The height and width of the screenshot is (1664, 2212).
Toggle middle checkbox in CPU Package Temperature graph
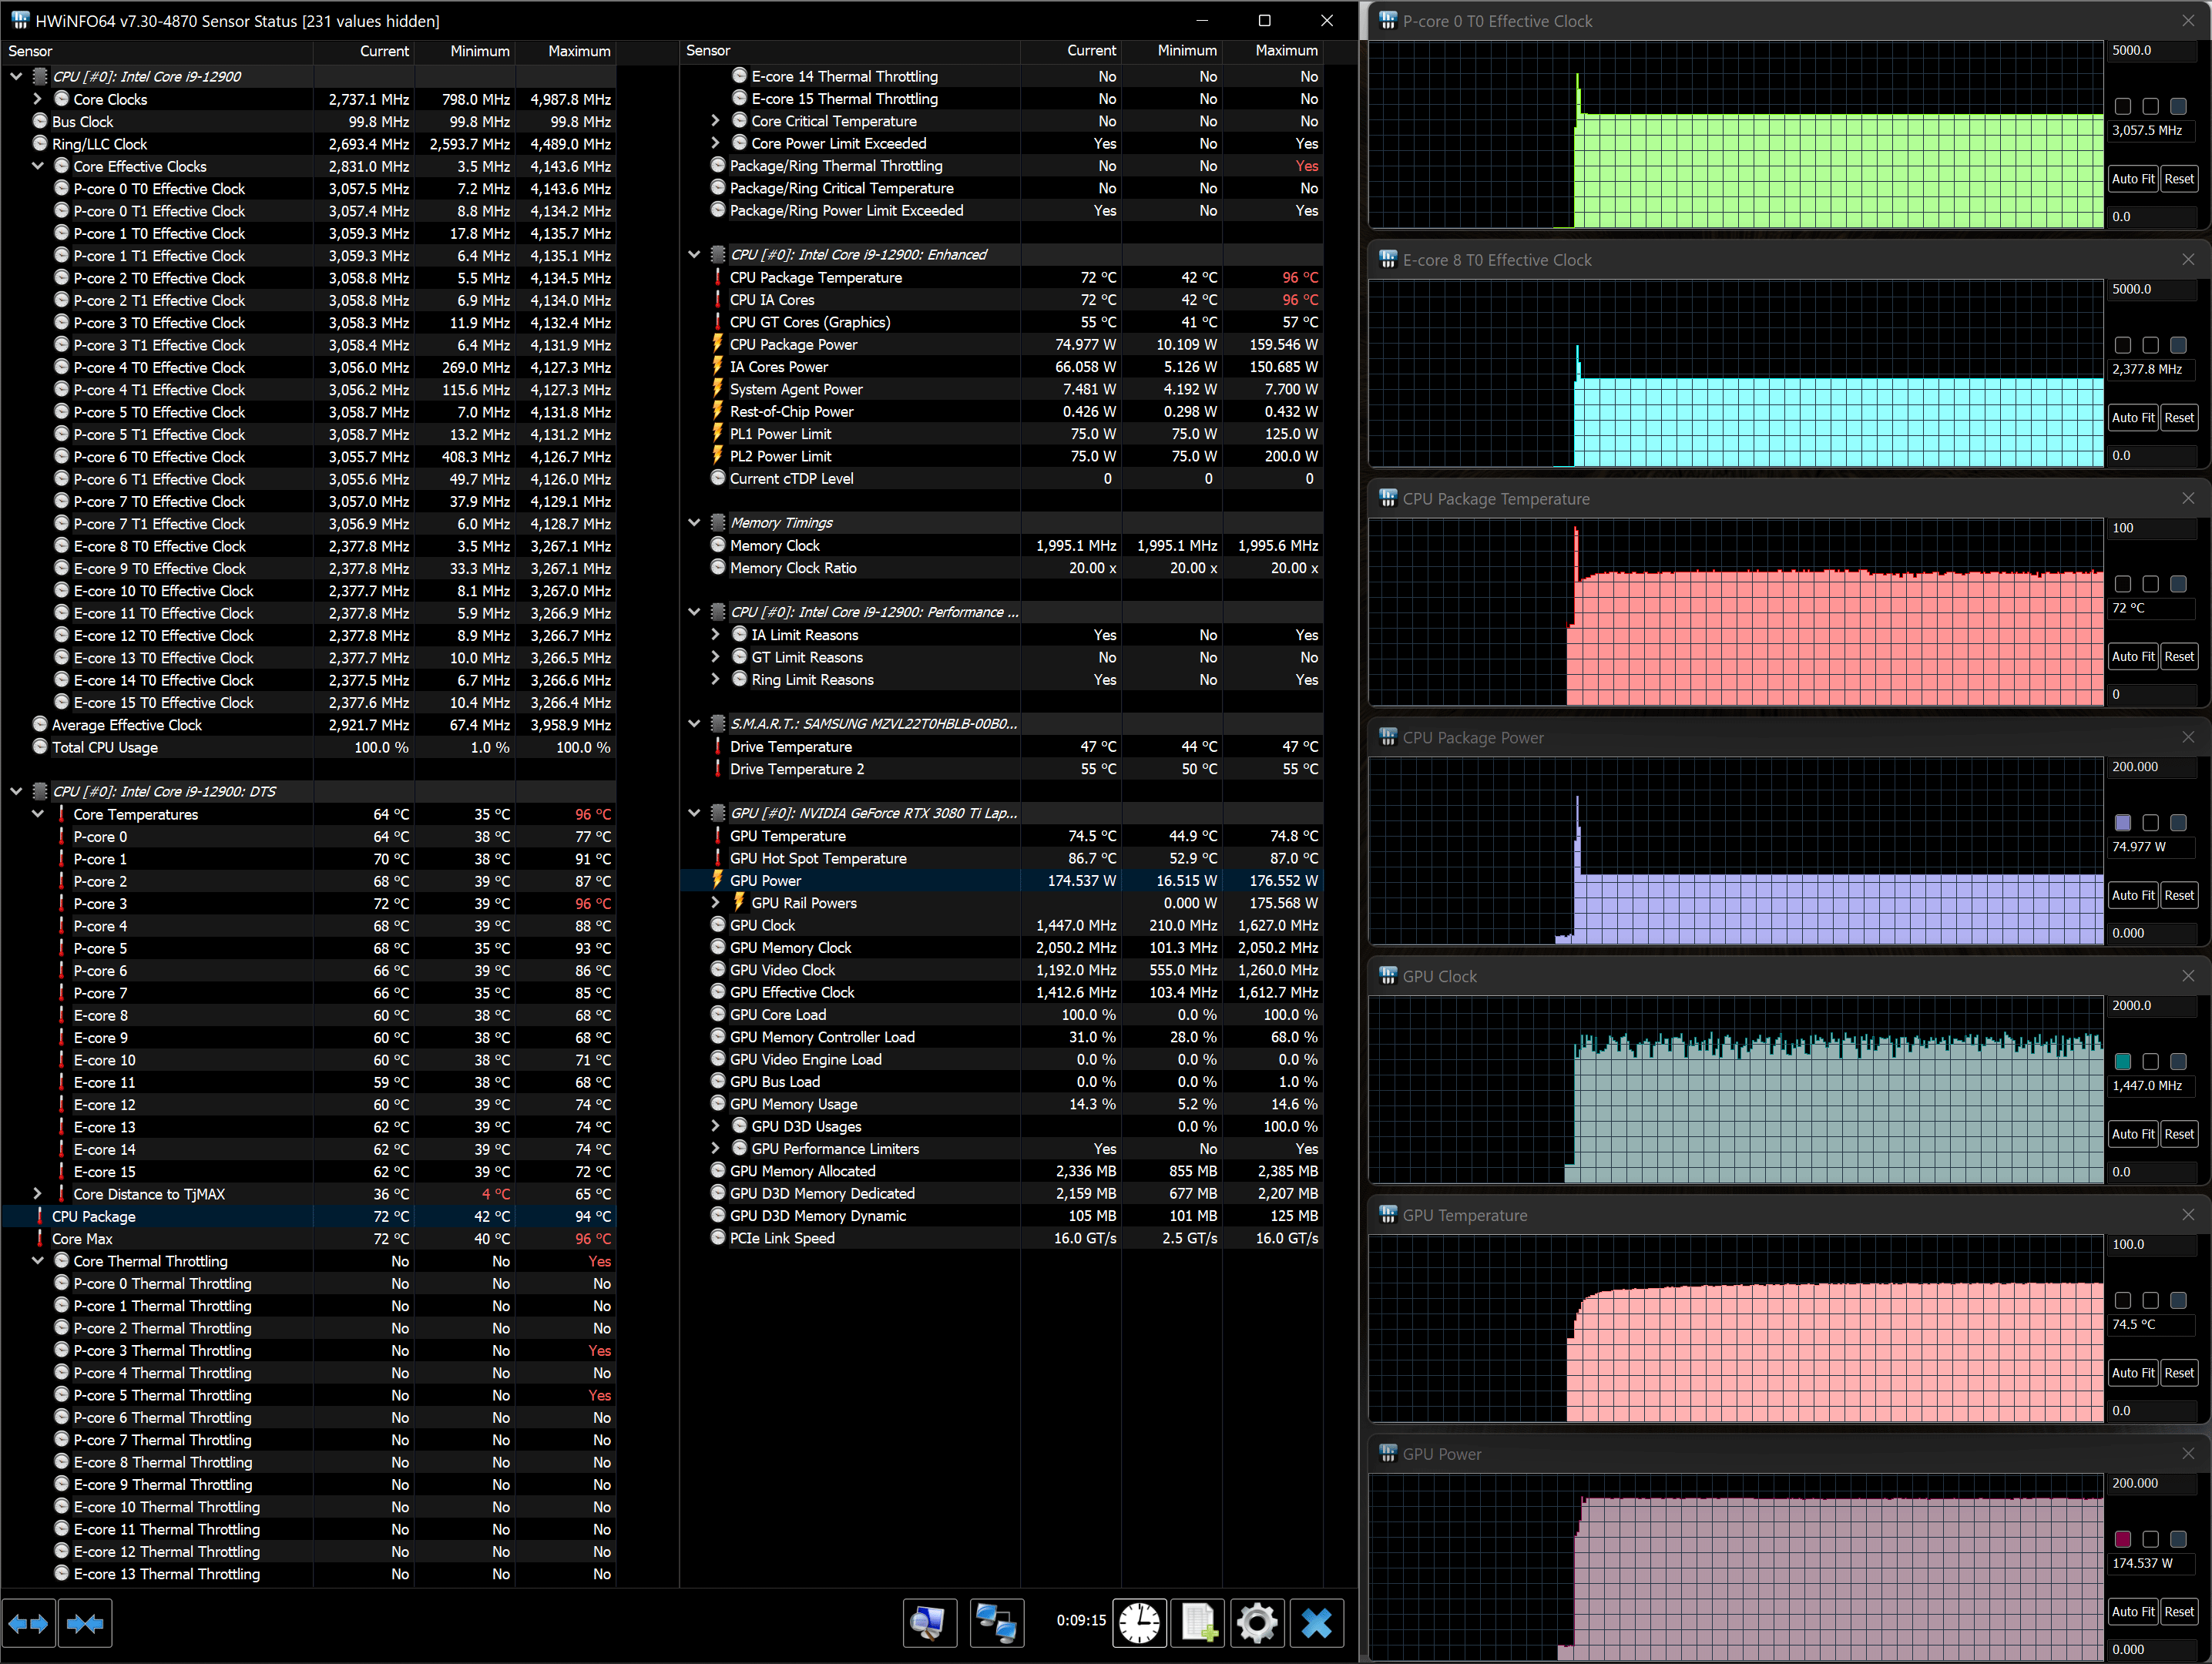pyautogui.click(x=2151, y=584)
